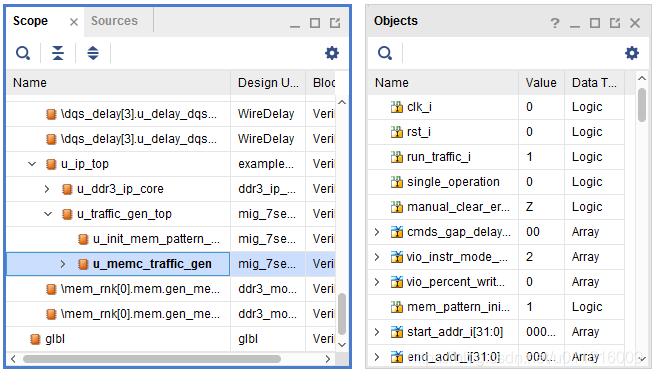The image size is (652, 376).
Task: Click the Objects vertical scrollbar thumb
Action: pos(642,105)
